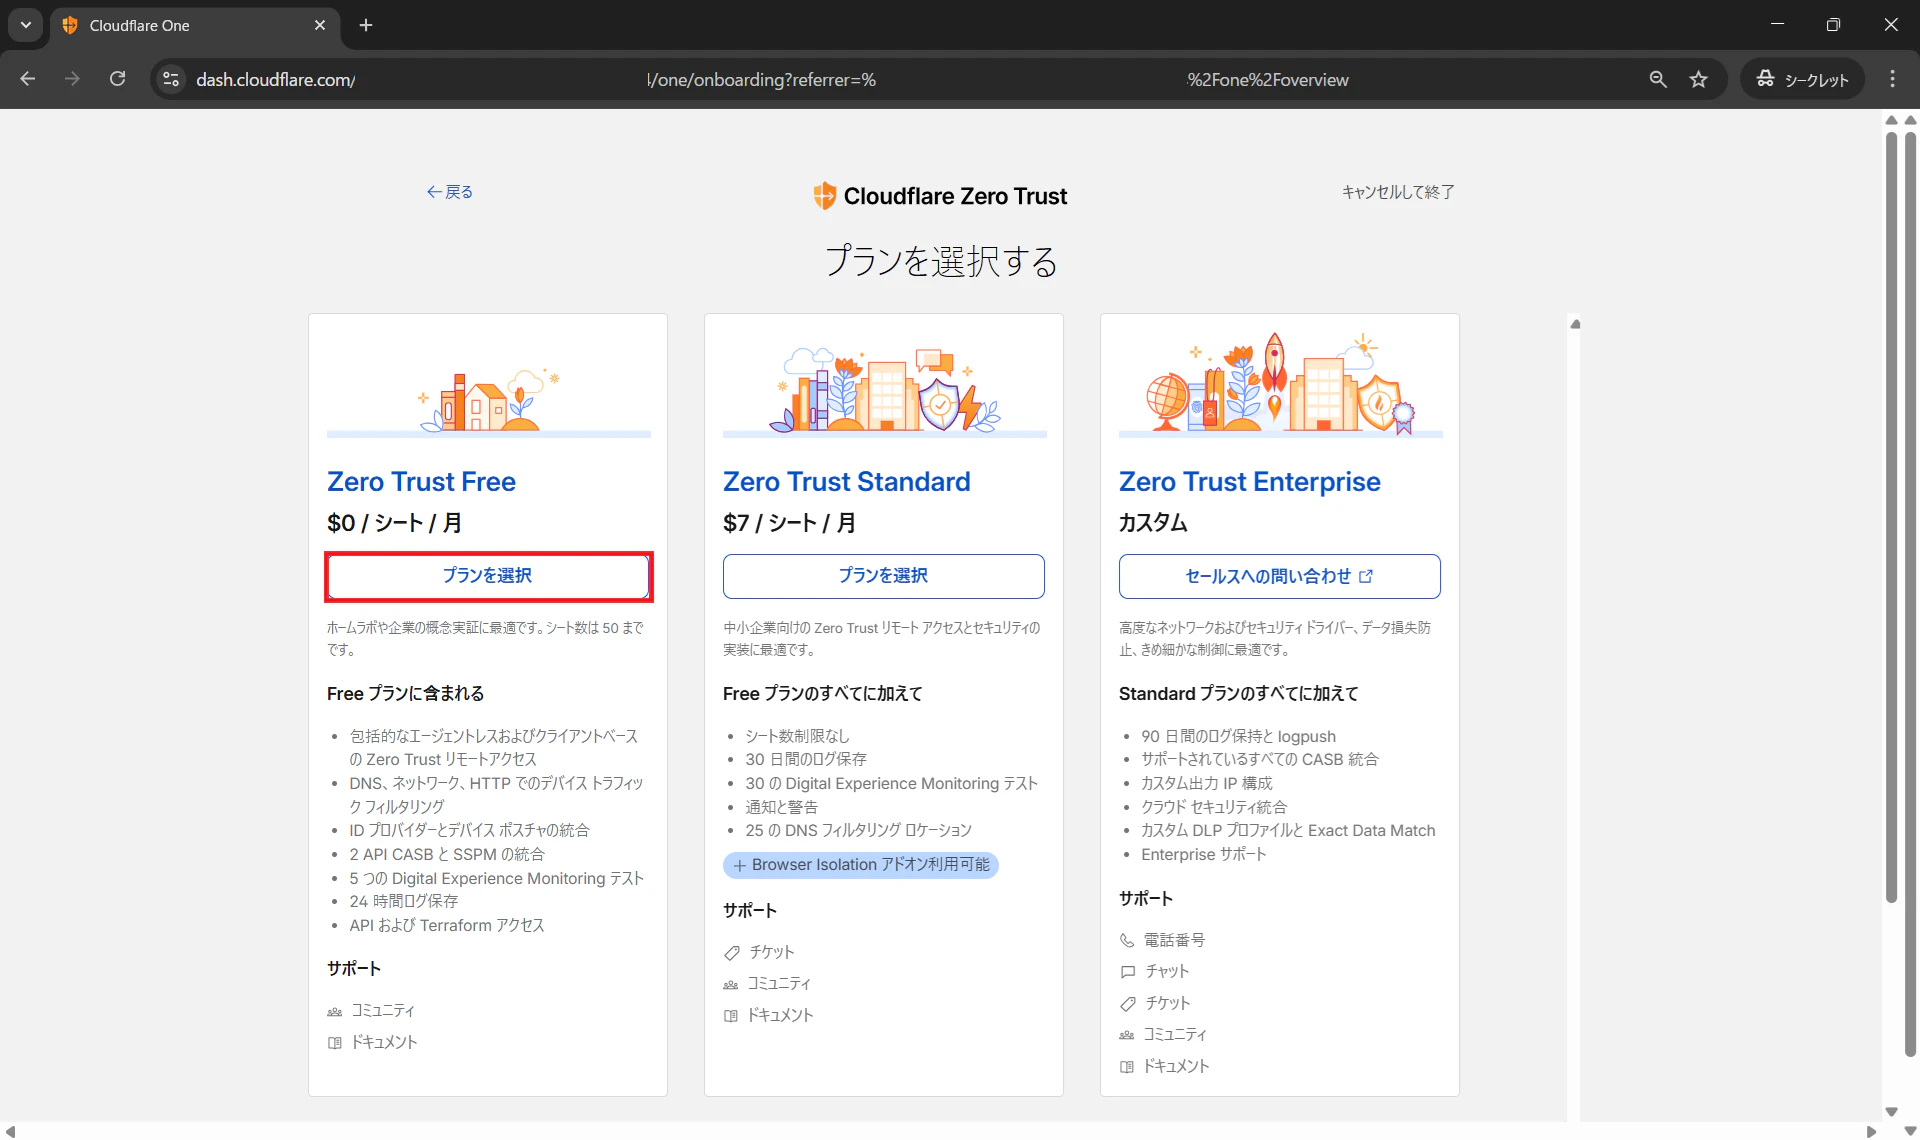Click 'シート数制限なし' in Standard list
This screenshot has width=1920, height=1140.
[797, 736]
